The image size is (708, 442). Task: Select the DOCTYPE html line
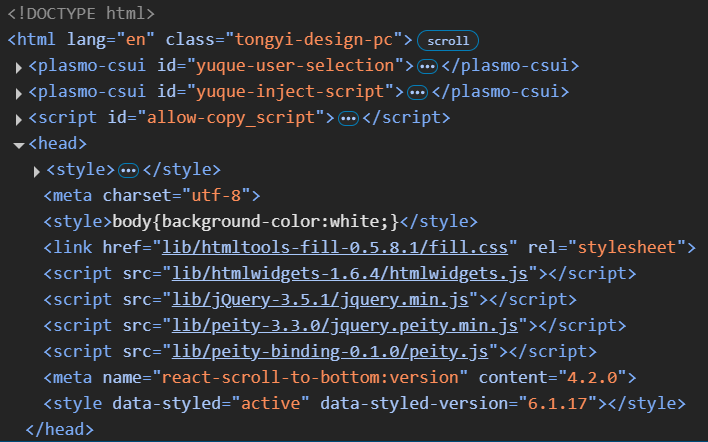tap(81, 14)
